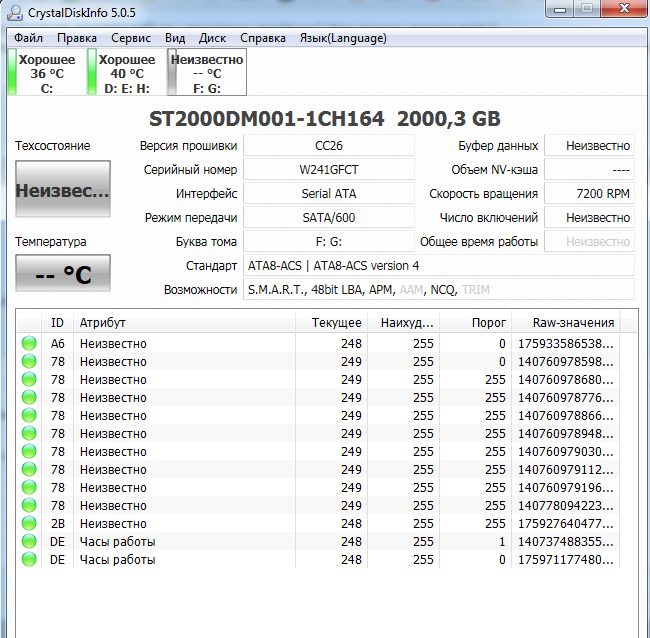Click status circle of row with raw 140760978866
Viewport: 650px width, 638px height.
[x=29, y=415]
